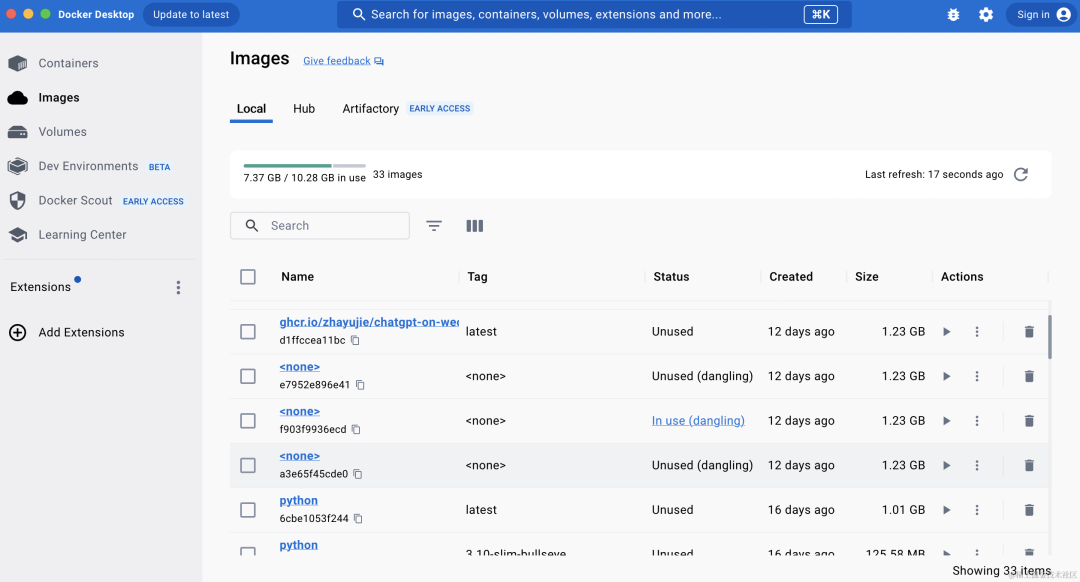
Task: Select checkbox for image f903f9936ecd
Action: [248, 421]
